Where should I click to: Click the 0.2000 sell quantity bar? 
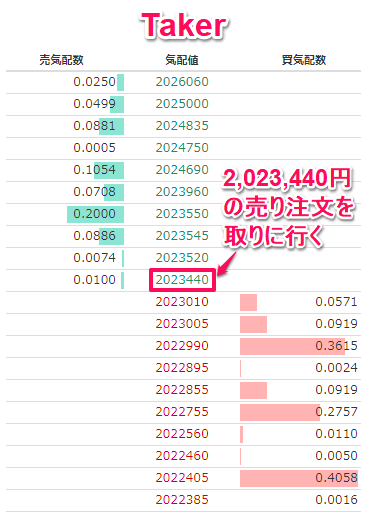coord(95,214)
